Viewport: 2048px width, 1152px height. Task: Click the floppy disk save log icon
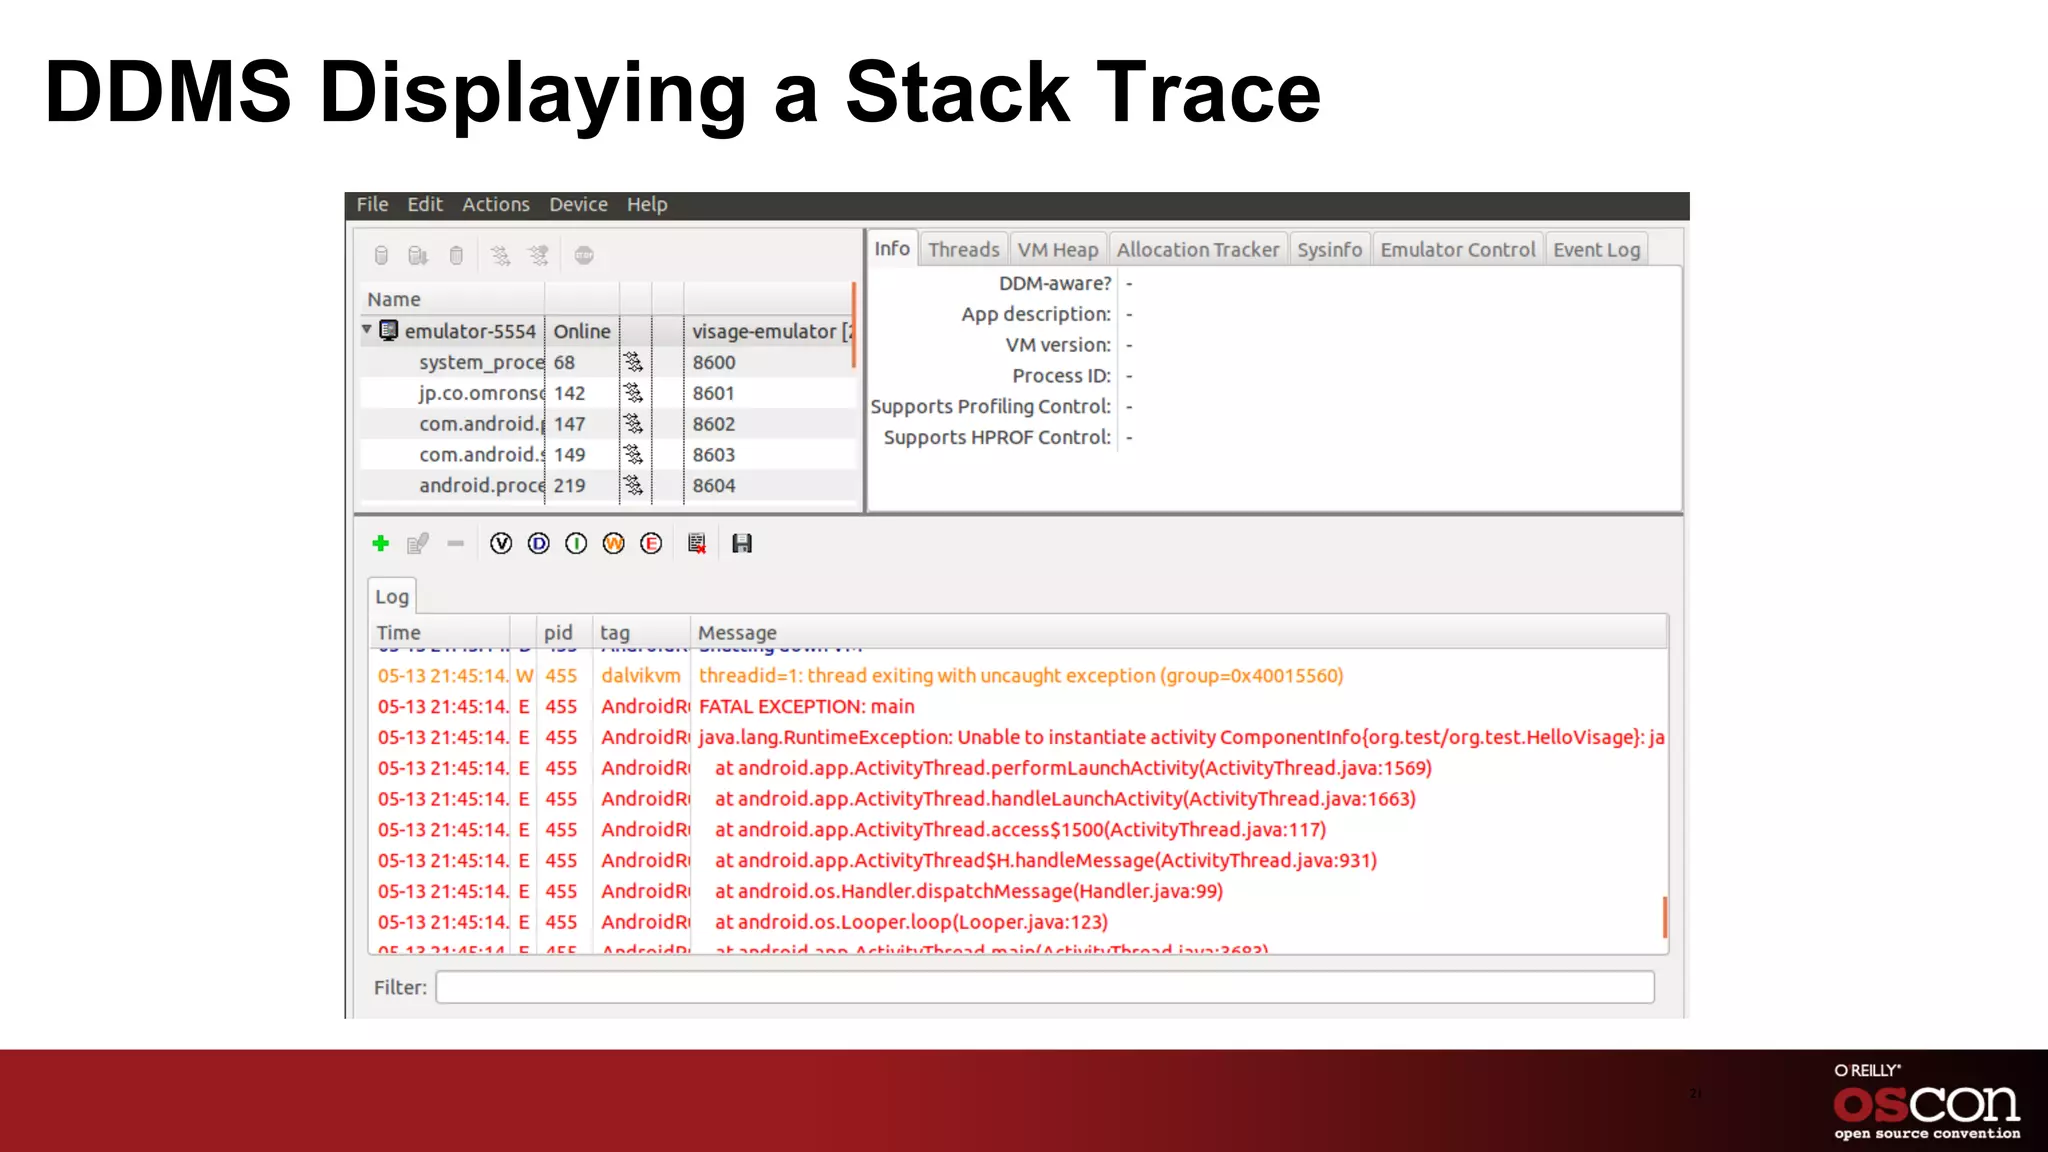coord(742,543)
